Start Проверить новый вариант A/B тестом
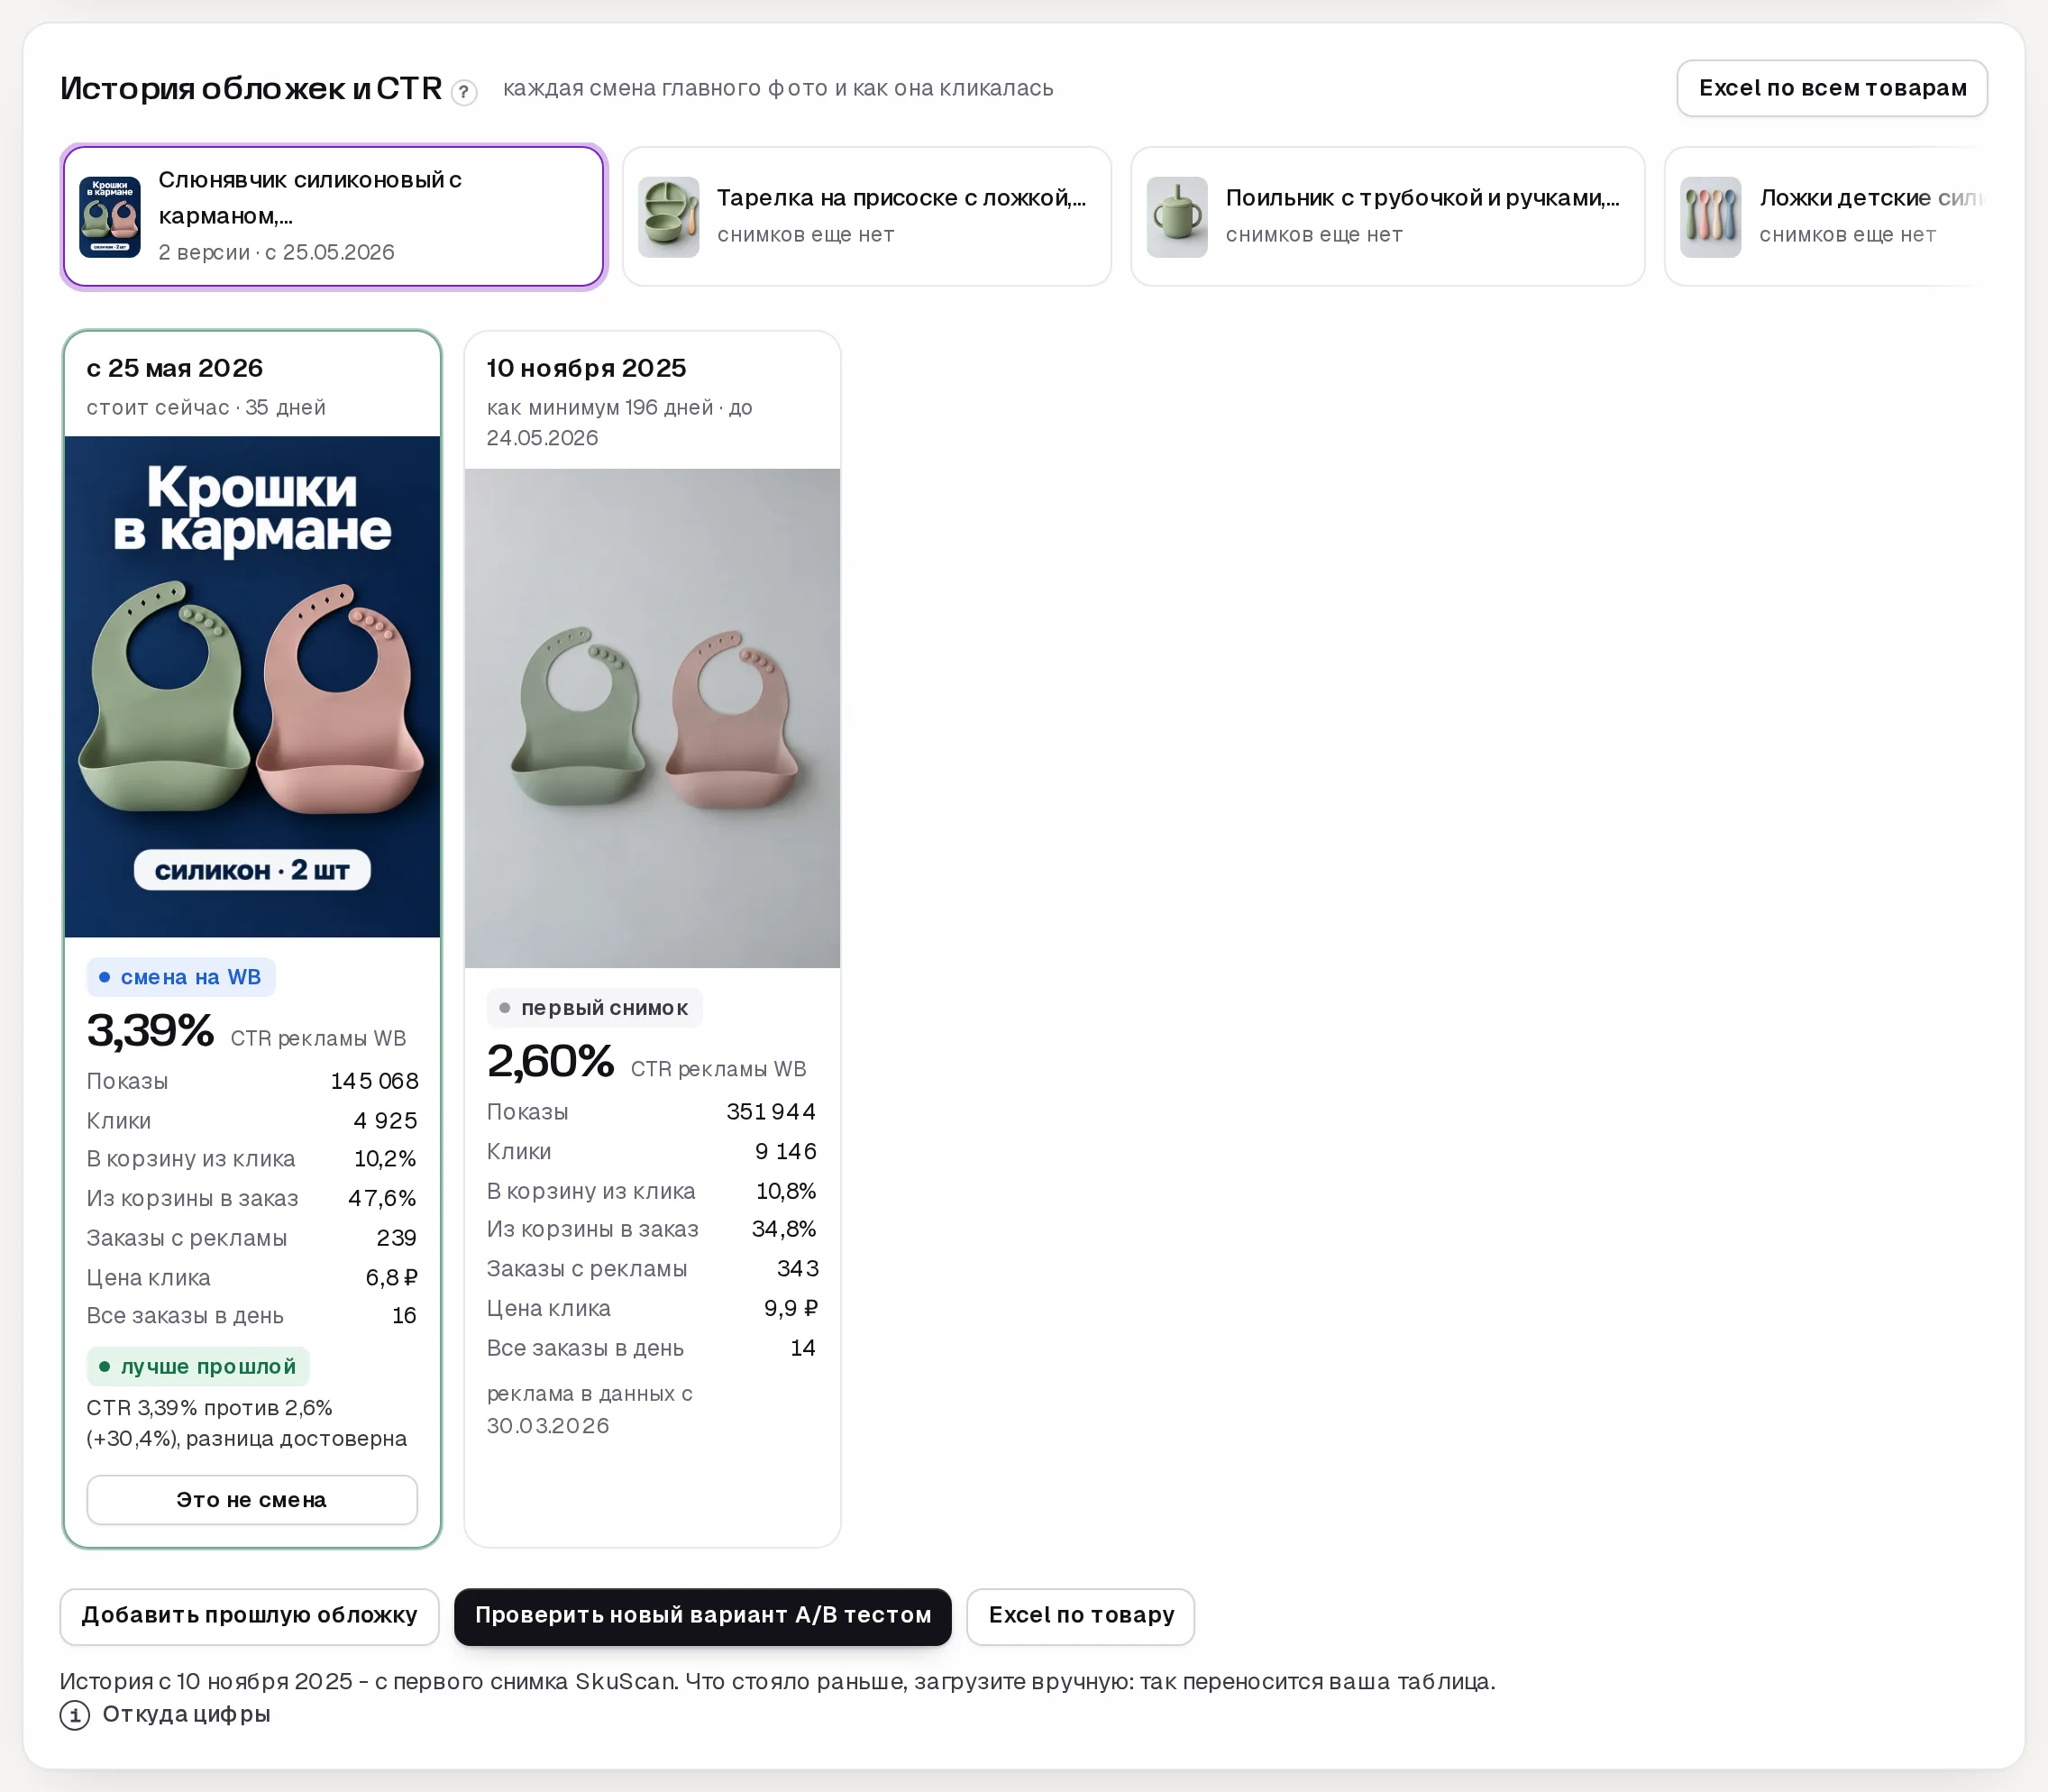This screenshot has width=2048, height=1792. pyautogui.click(x=703, y=1616)
